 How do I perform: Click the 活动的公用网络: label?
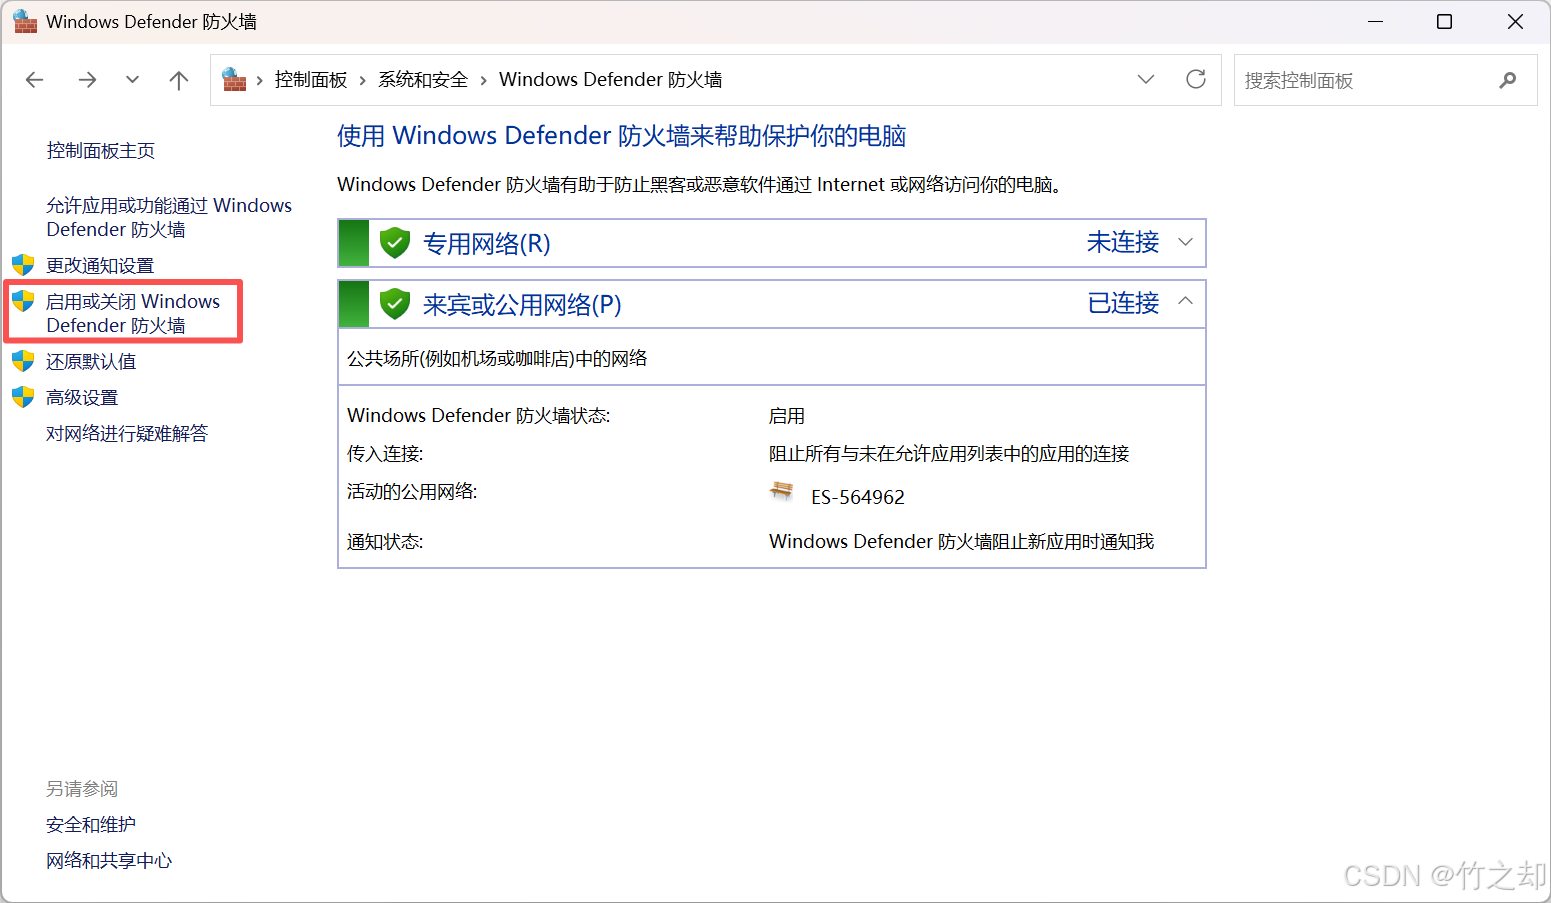(412, 492)
